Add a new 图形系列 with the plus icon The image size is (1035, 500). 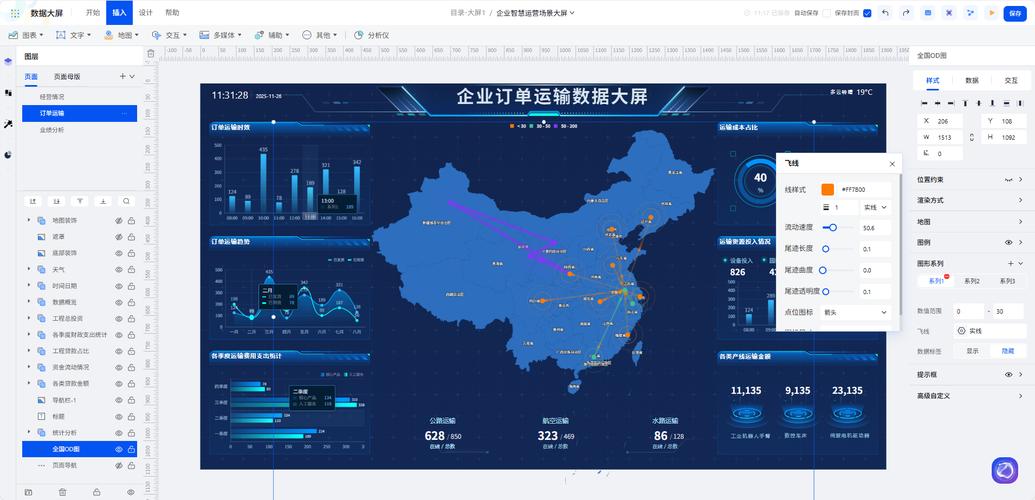[1010, 263]
